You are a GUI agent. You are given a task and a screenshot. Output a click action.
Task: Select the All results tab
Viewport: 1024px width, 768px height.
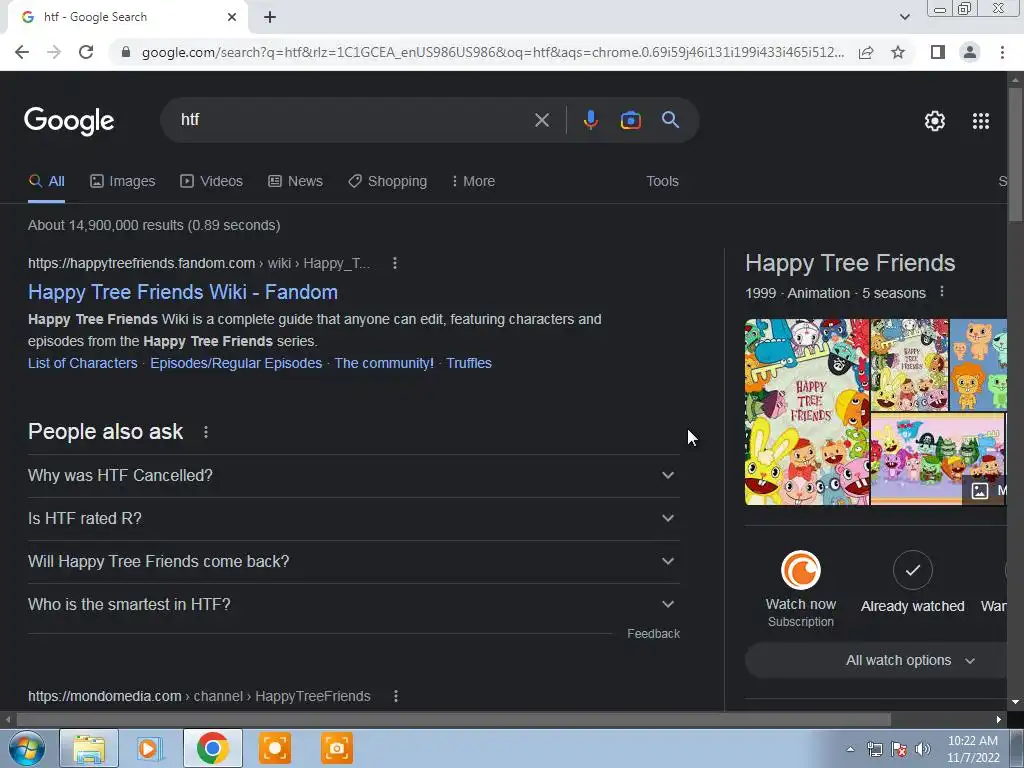tap(46, 181)
